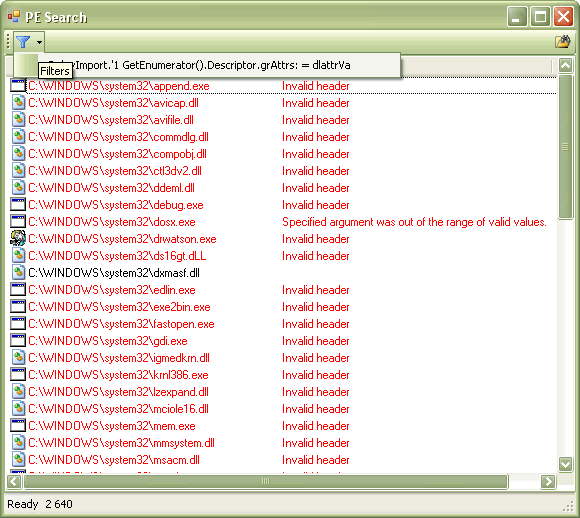The height and width of the screenshot is (518, 580).
Task: Click the mmsystem.dll file icon
Action: (18, 443)
